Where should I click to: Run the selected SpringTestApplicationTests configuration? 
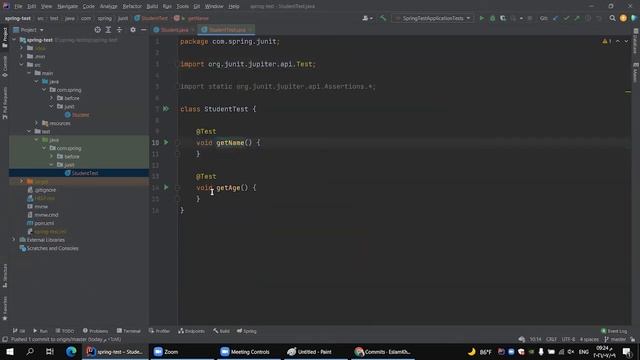click(482, 18)
